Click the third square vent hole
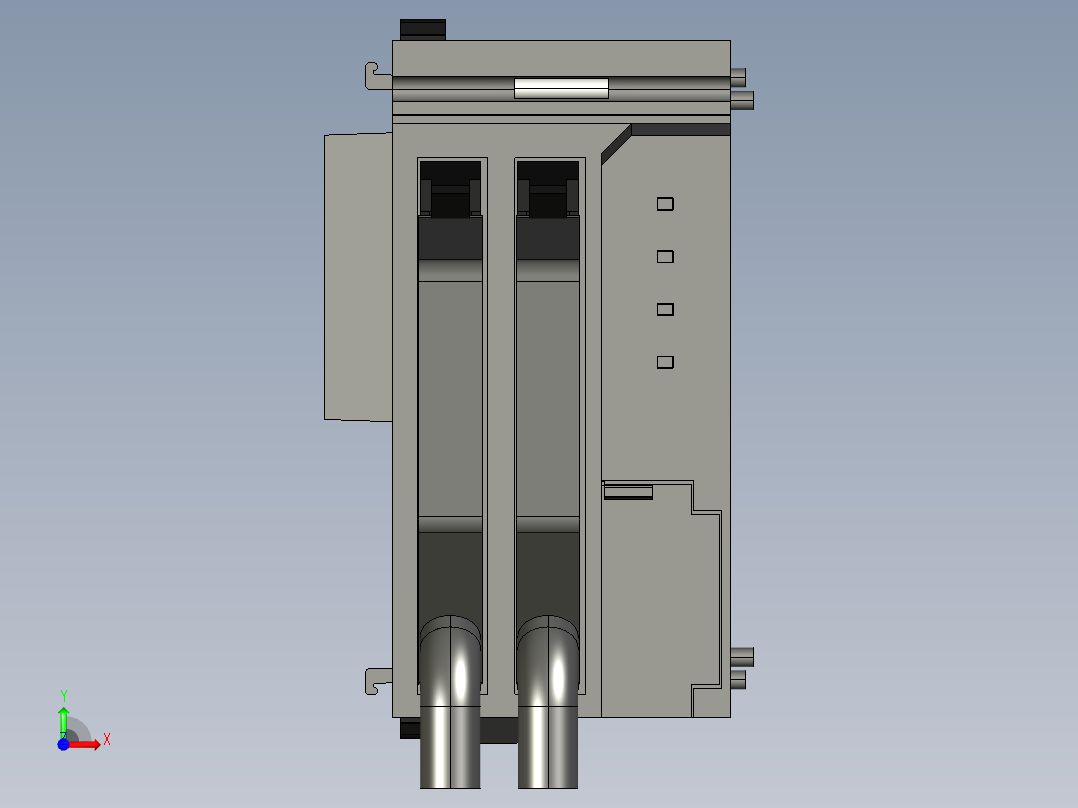Screen dimensions: 1078x808 point(663,309)
